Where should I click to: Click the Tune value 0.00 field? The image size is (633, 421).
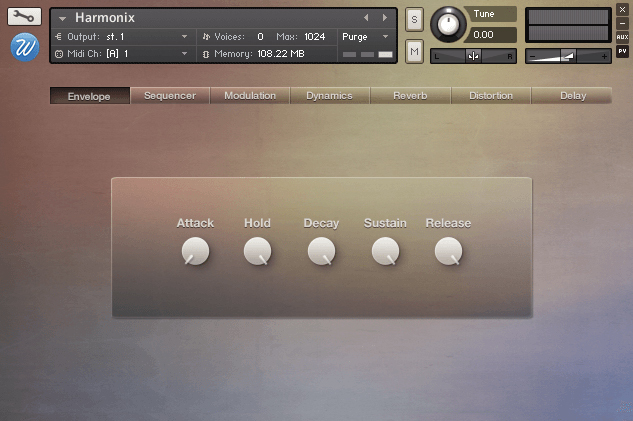tap(490, 35)
